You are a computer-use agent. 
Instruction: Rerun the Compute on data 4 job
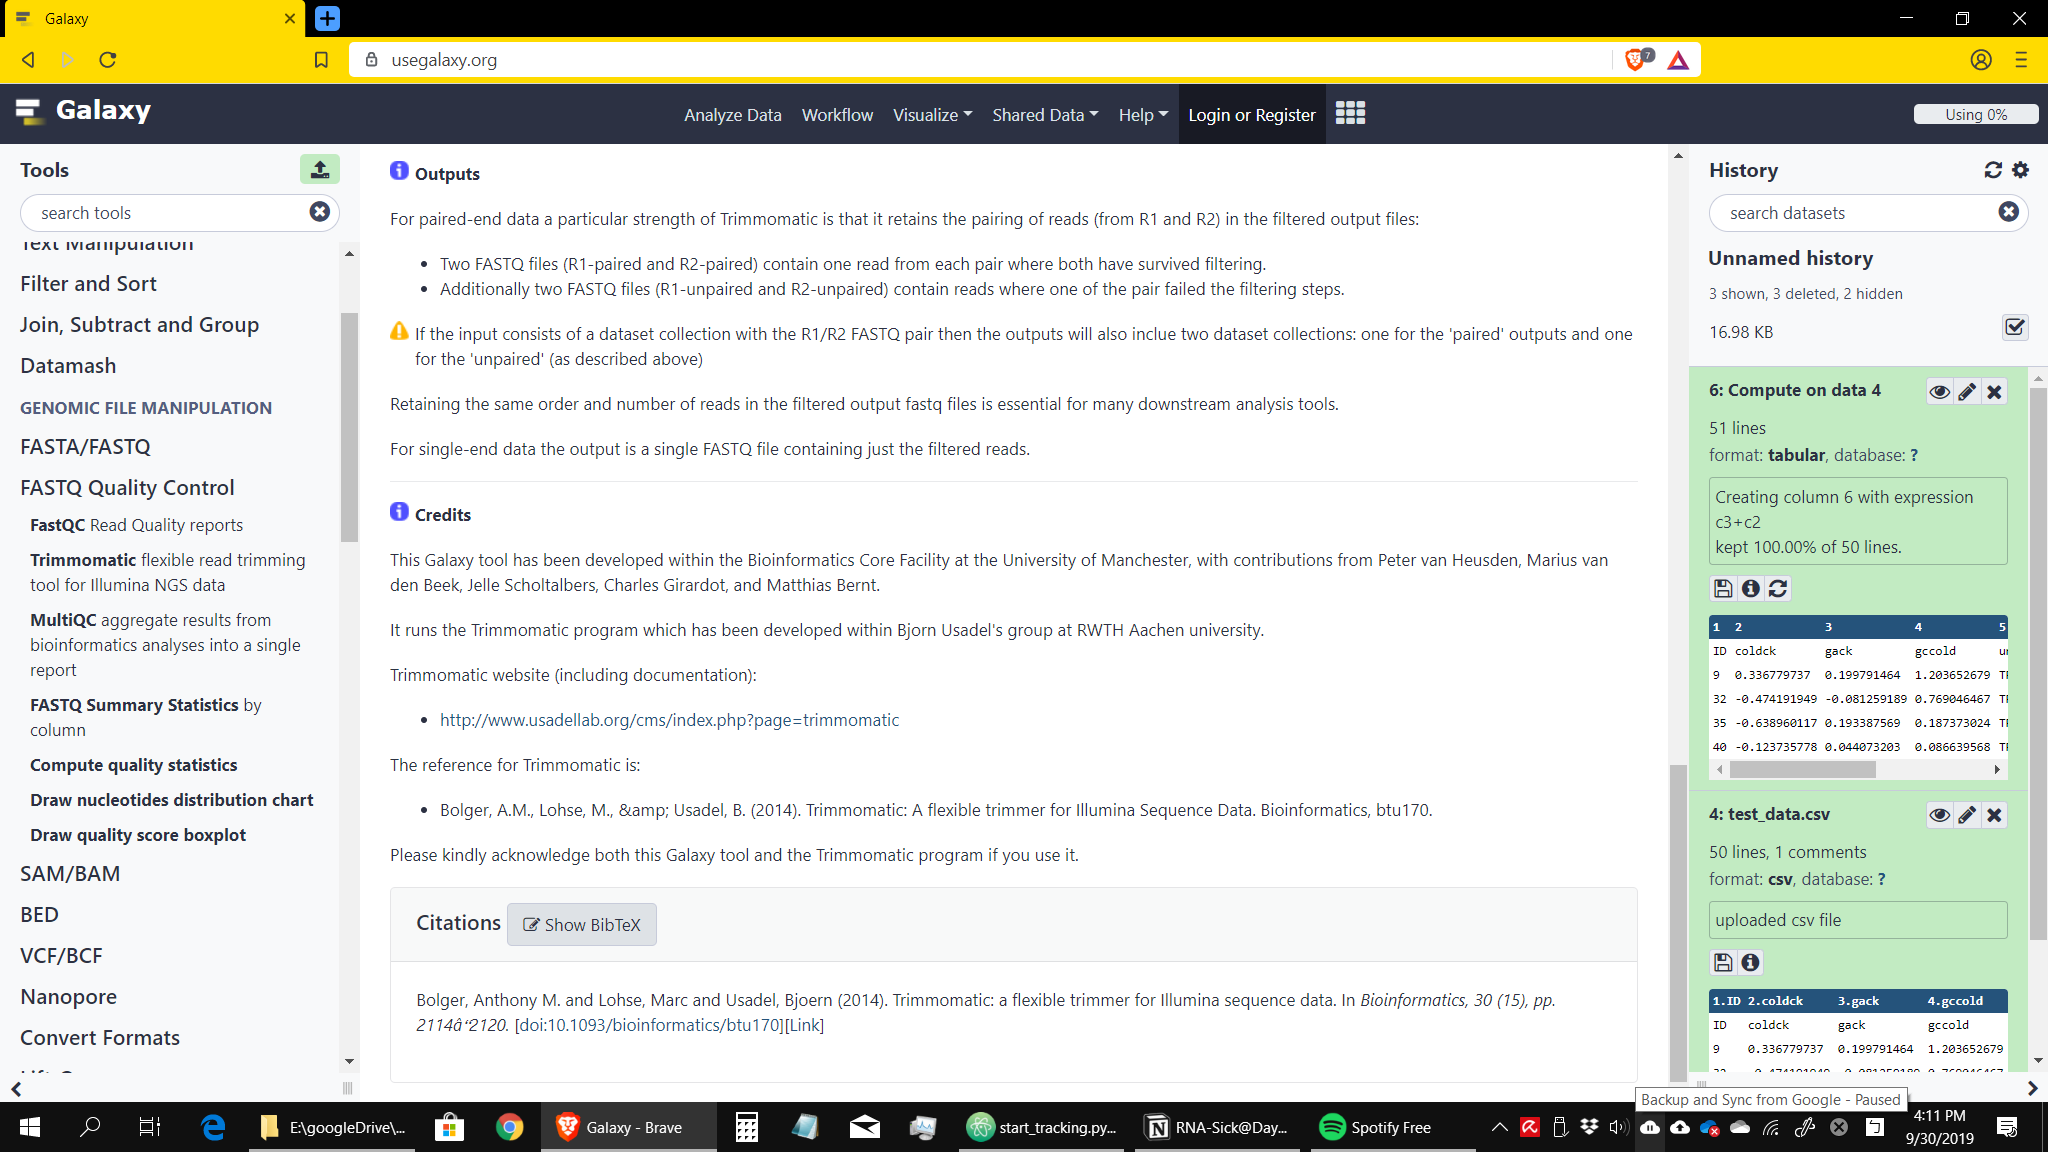1778,588
